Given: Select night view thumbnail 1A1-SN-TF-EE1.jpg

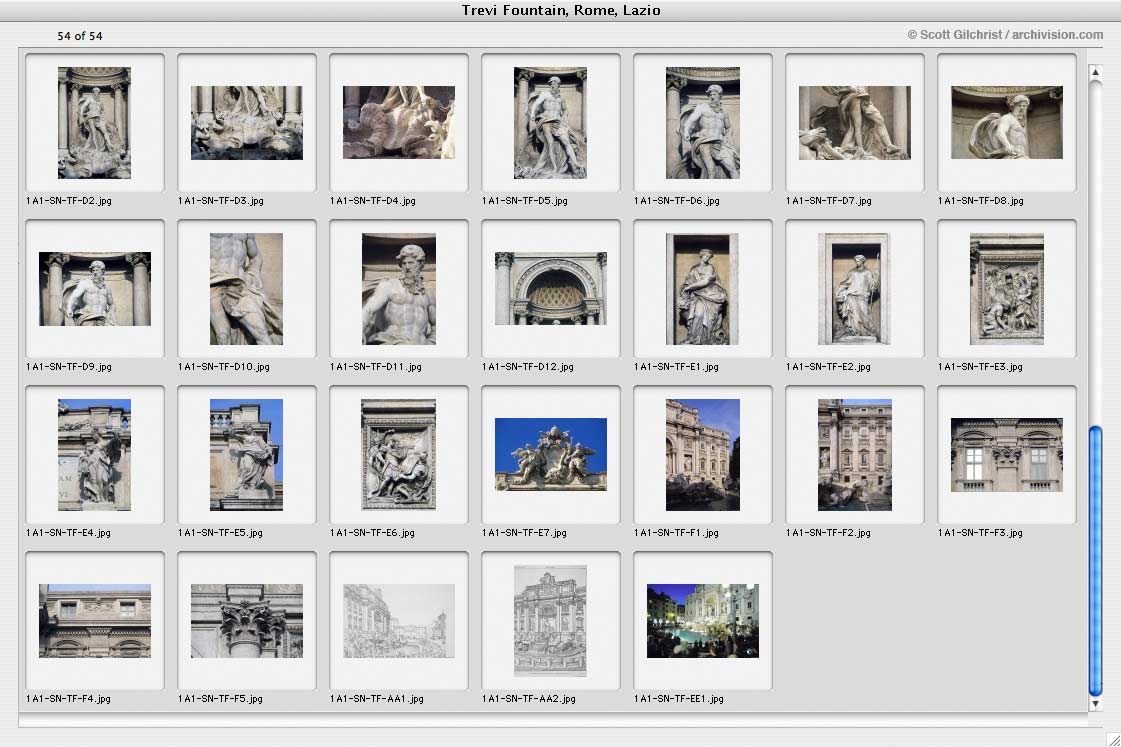Looking at the screenshot, I should coord(703,620).
